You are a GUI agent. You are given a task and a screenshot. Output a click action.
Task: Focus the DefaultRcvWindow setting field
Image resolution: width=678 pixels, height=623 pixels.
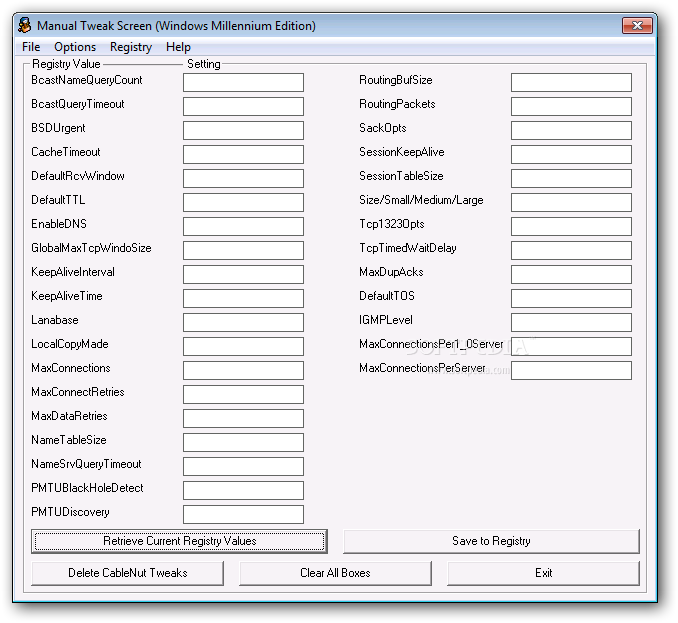pos(243,178)
